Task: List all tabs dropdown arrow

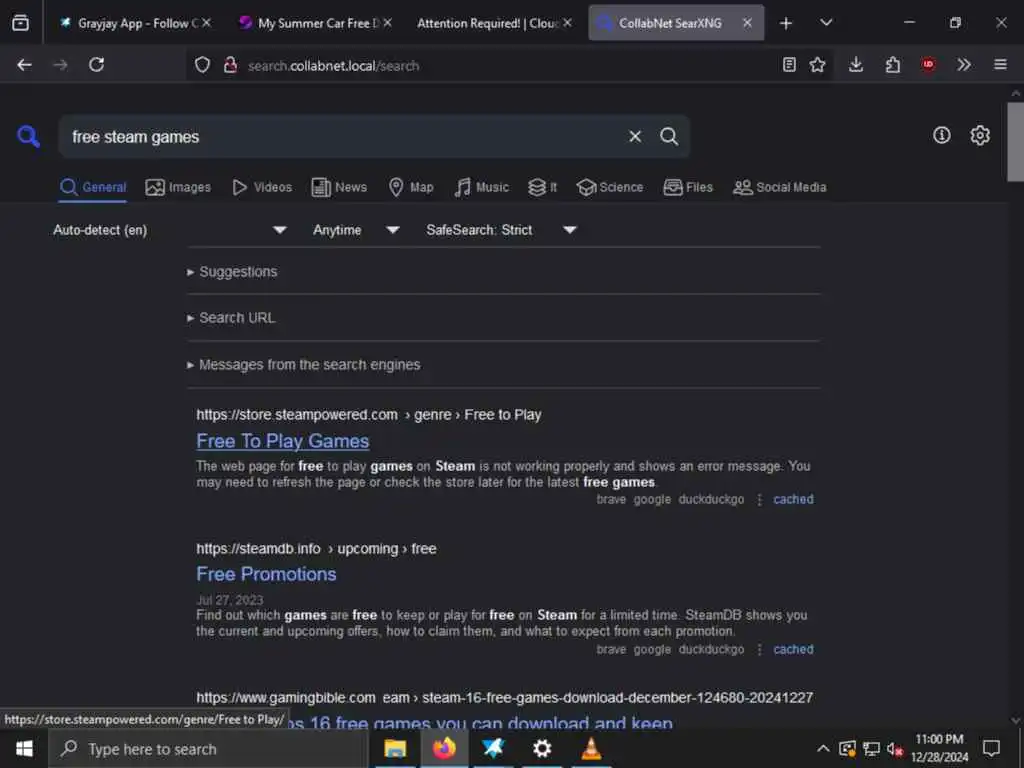Action: click(x=825, y=23)
